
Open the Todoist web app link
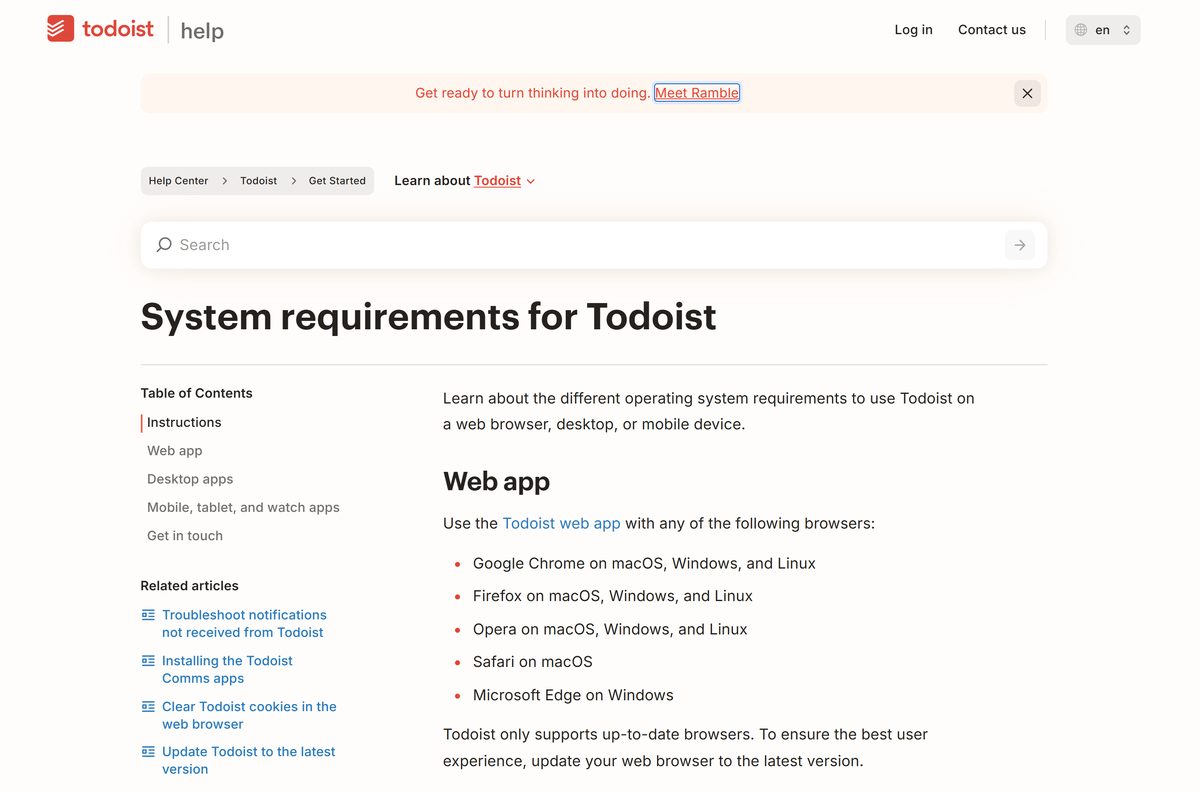(561, 523)
